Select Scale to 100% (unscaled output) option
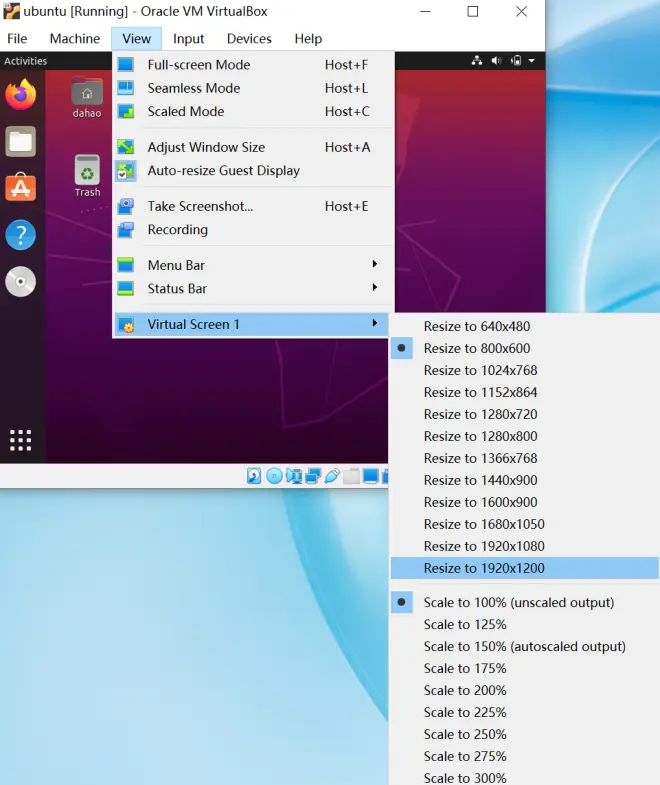This screenshot has width=660, height=785. coord(524,603)
